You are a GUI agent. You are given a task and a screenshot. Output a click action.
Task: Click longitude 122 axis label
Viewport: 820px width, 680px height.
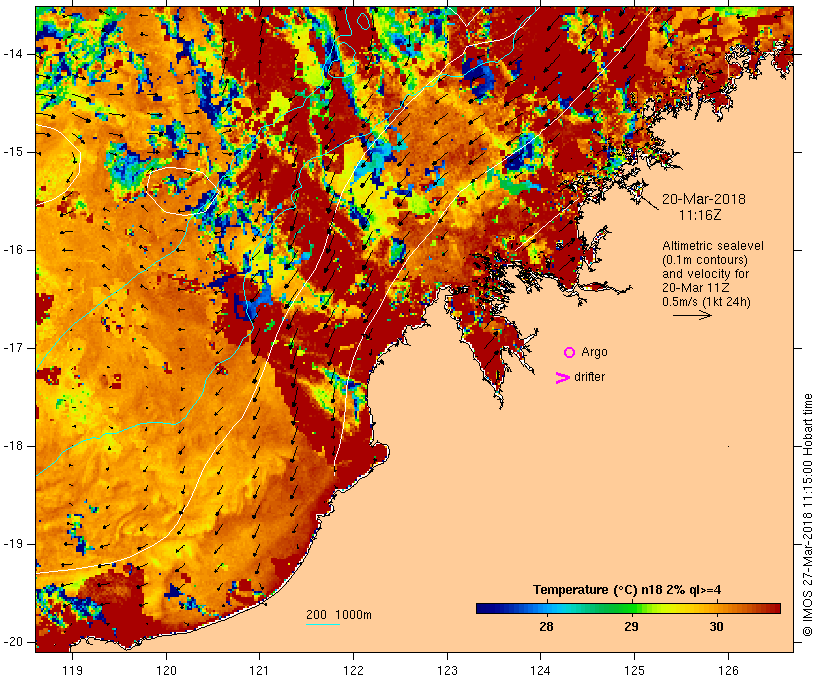coord(354,670)
